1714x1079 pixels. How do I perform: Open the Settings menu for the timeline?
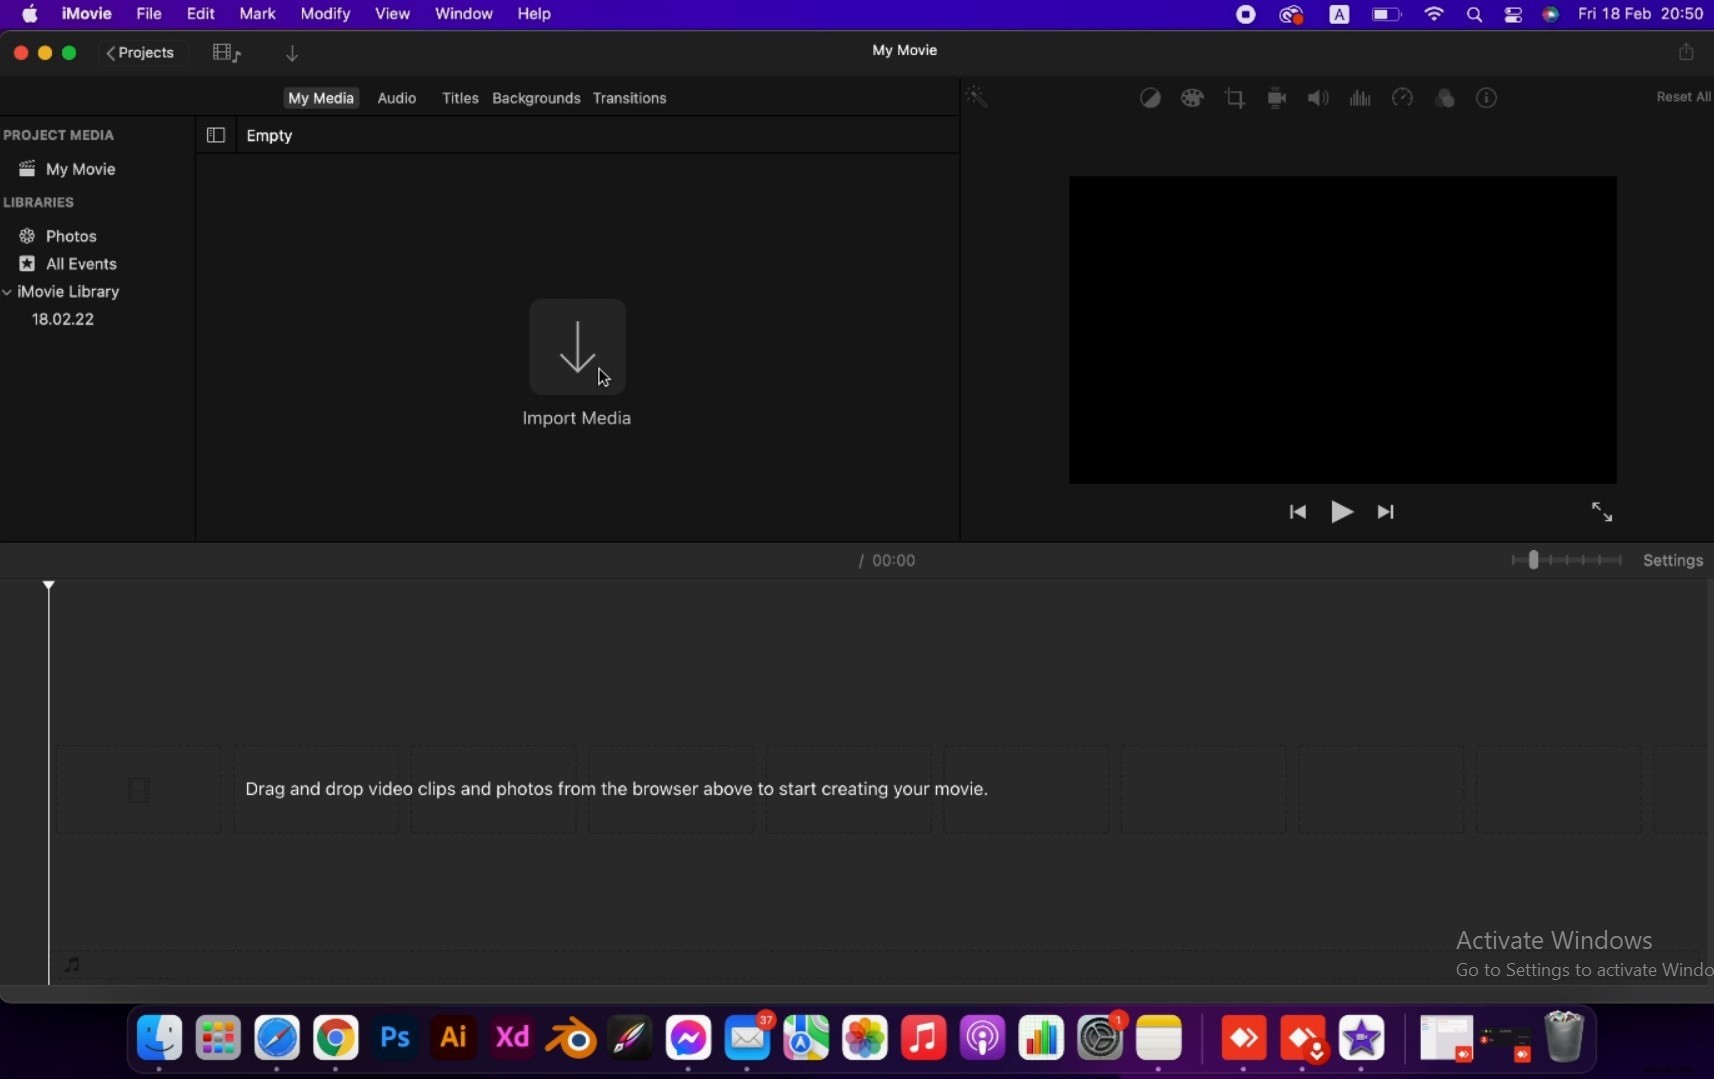(x=1674, y=561)
